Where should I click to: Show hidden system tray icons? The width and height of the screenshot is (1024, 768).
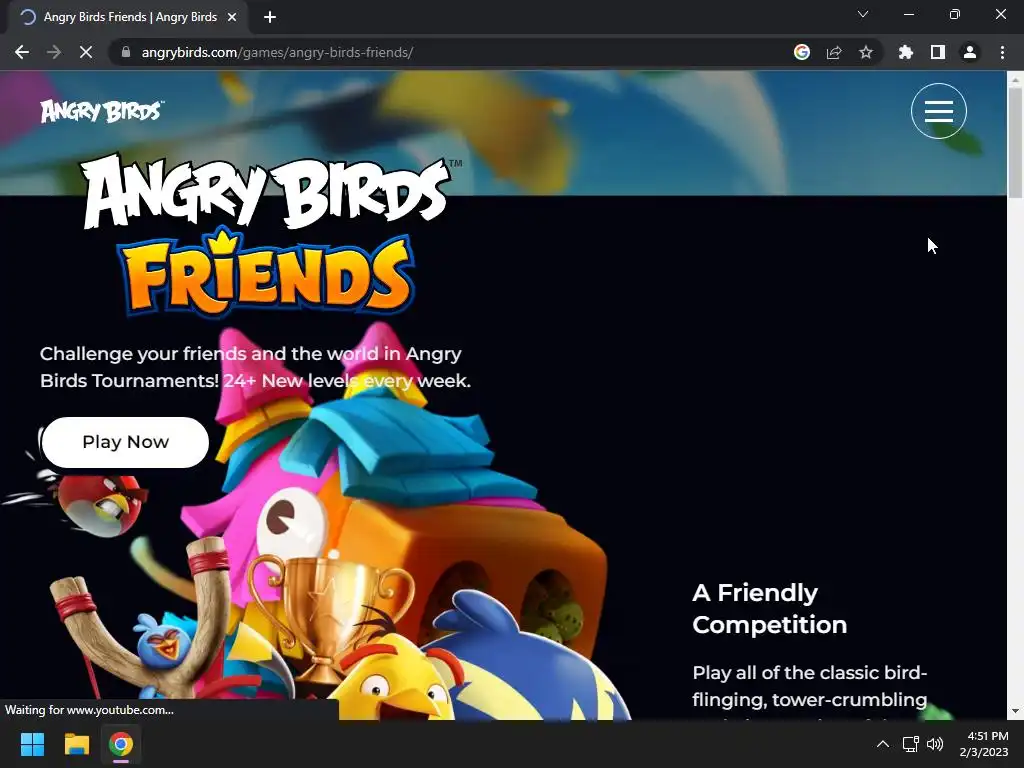[882, 744]
